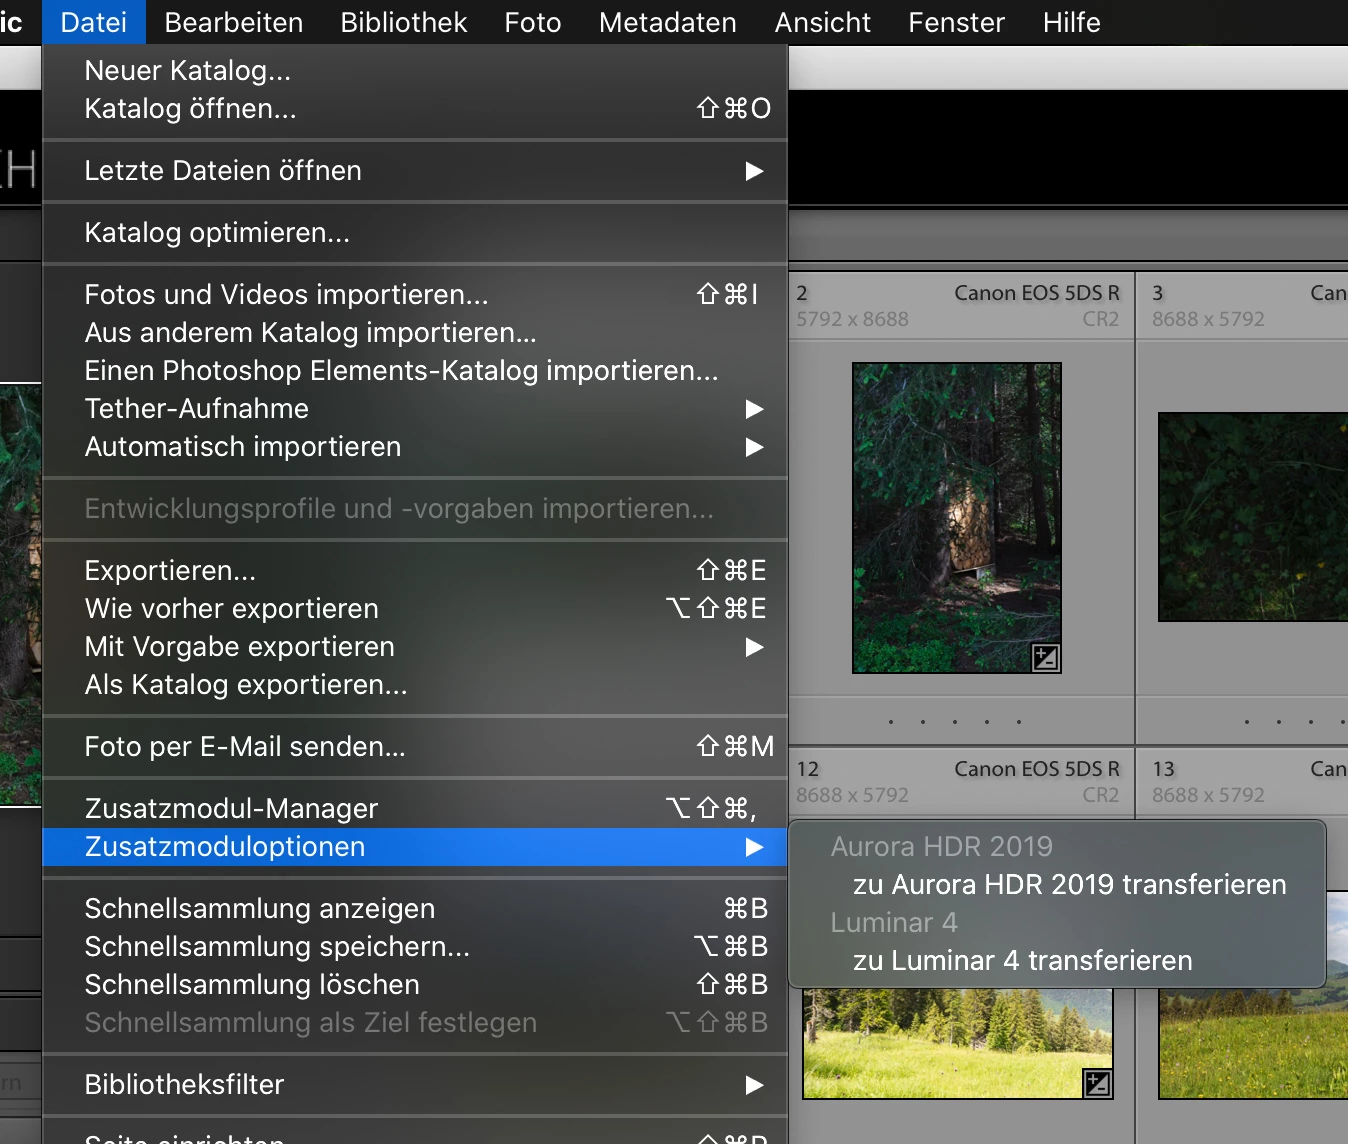The width and height of the screenshot is (1348, 1144).
Task: Choose zu Luminar 4 transferieren
Action: click(x=1022, y=961)
